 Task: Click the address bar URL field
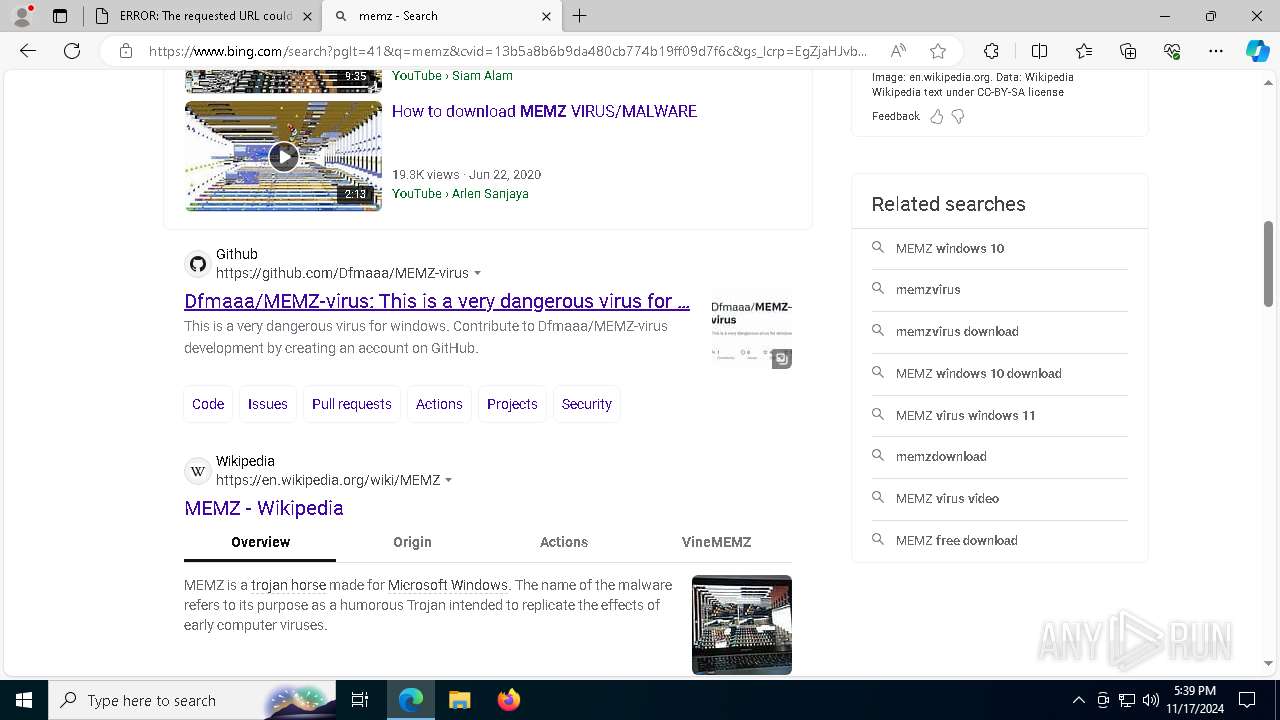[509, 51]
